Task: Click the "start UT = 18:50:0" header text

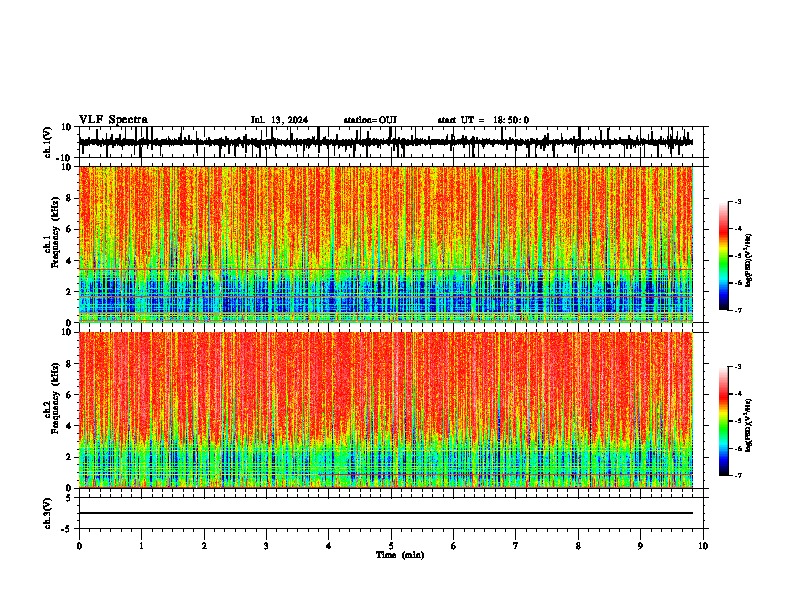Action: point(483,120)
